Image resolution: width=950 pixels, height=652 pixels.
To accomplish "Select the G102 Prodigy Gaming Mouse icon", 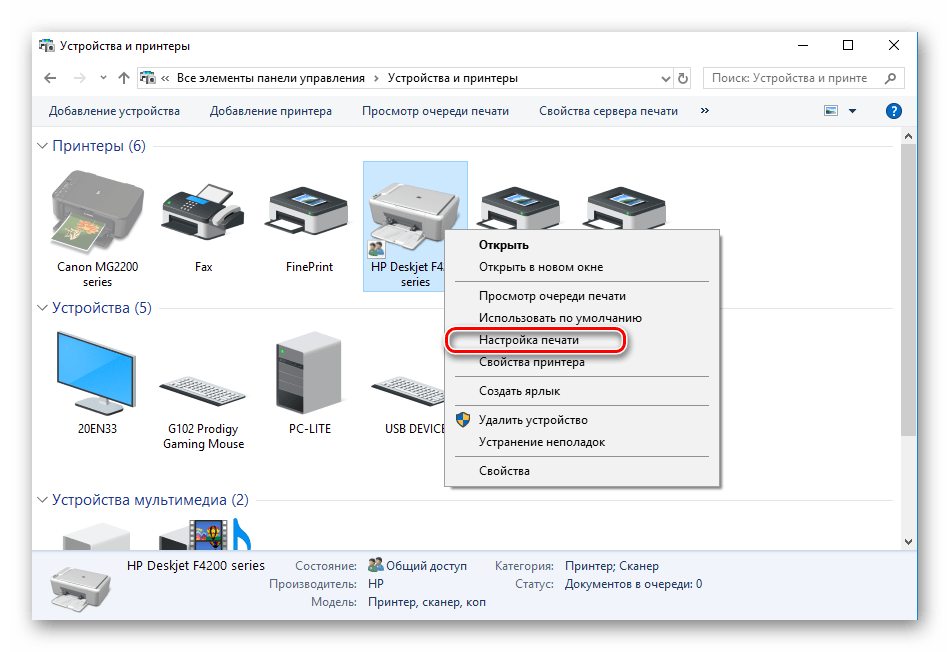I will point(203,386).
